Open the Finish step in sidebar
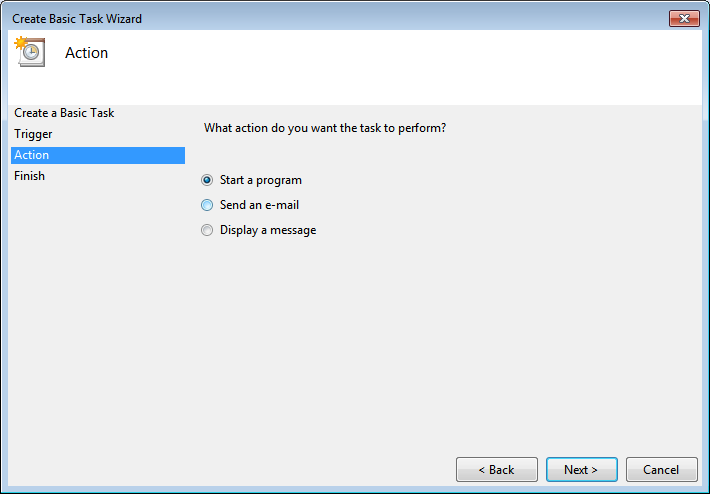This screenshot has width=710, height=494. 29,176
